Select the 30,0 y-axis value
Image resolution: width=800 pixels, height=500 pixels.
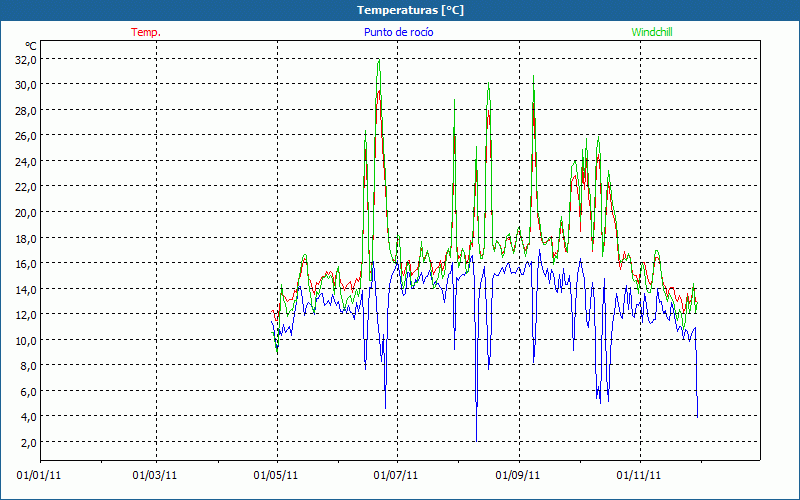click(26, 85)
